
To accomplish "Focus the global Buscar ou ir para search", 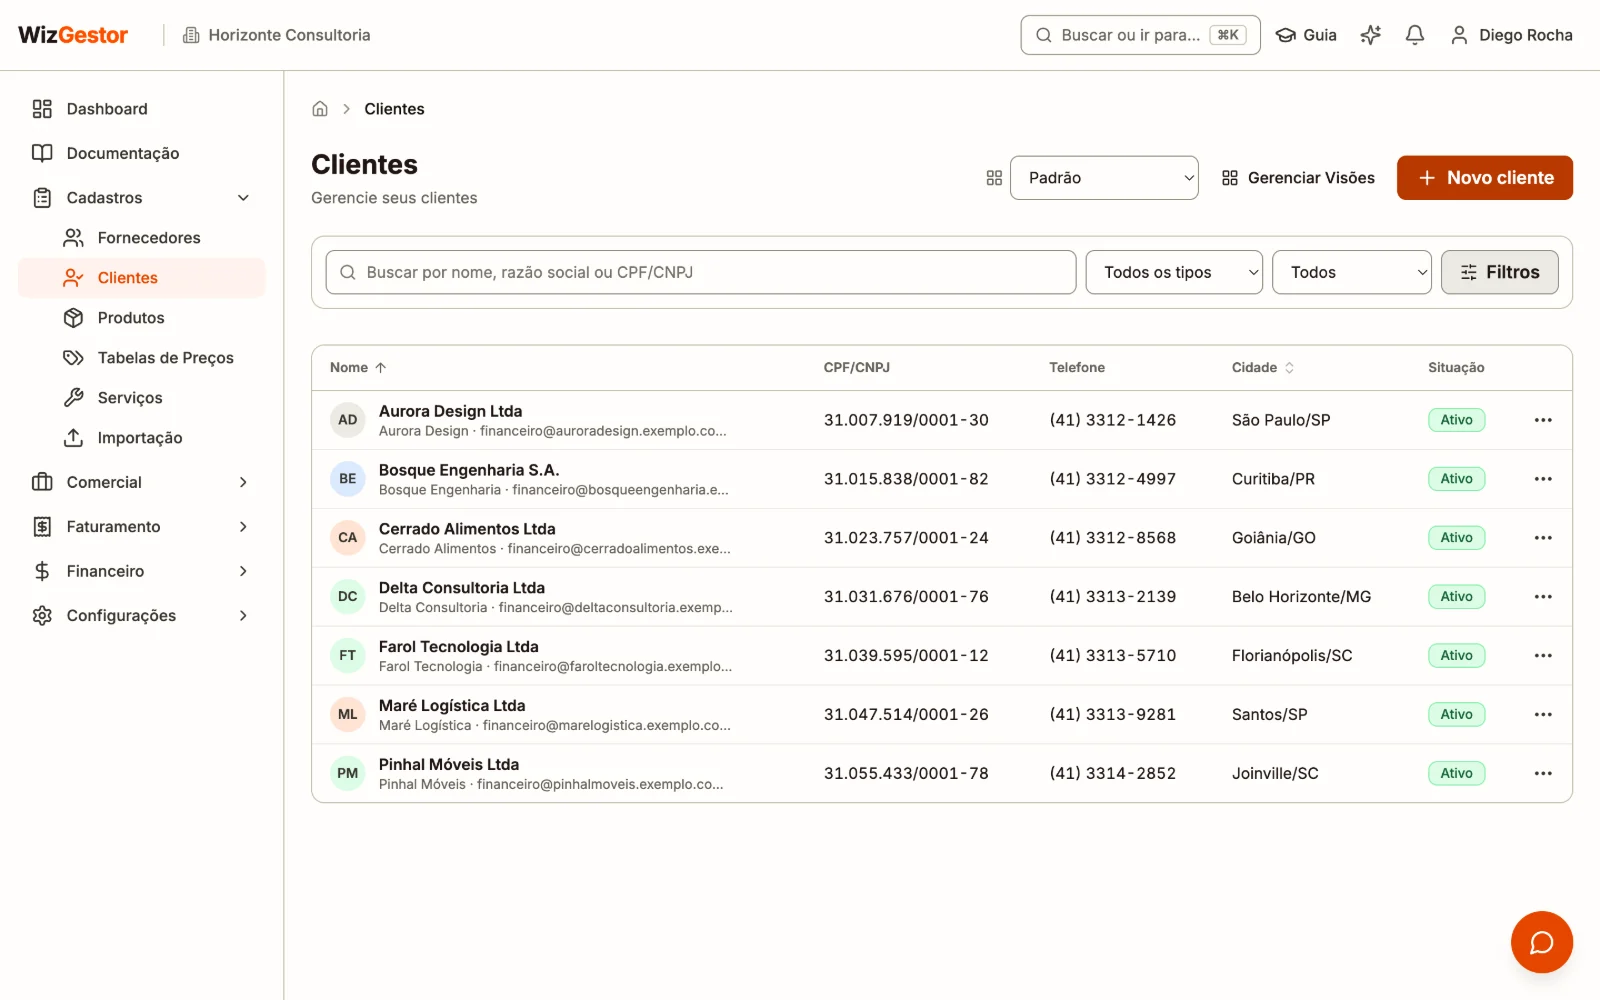I will tap(1140, 35).
